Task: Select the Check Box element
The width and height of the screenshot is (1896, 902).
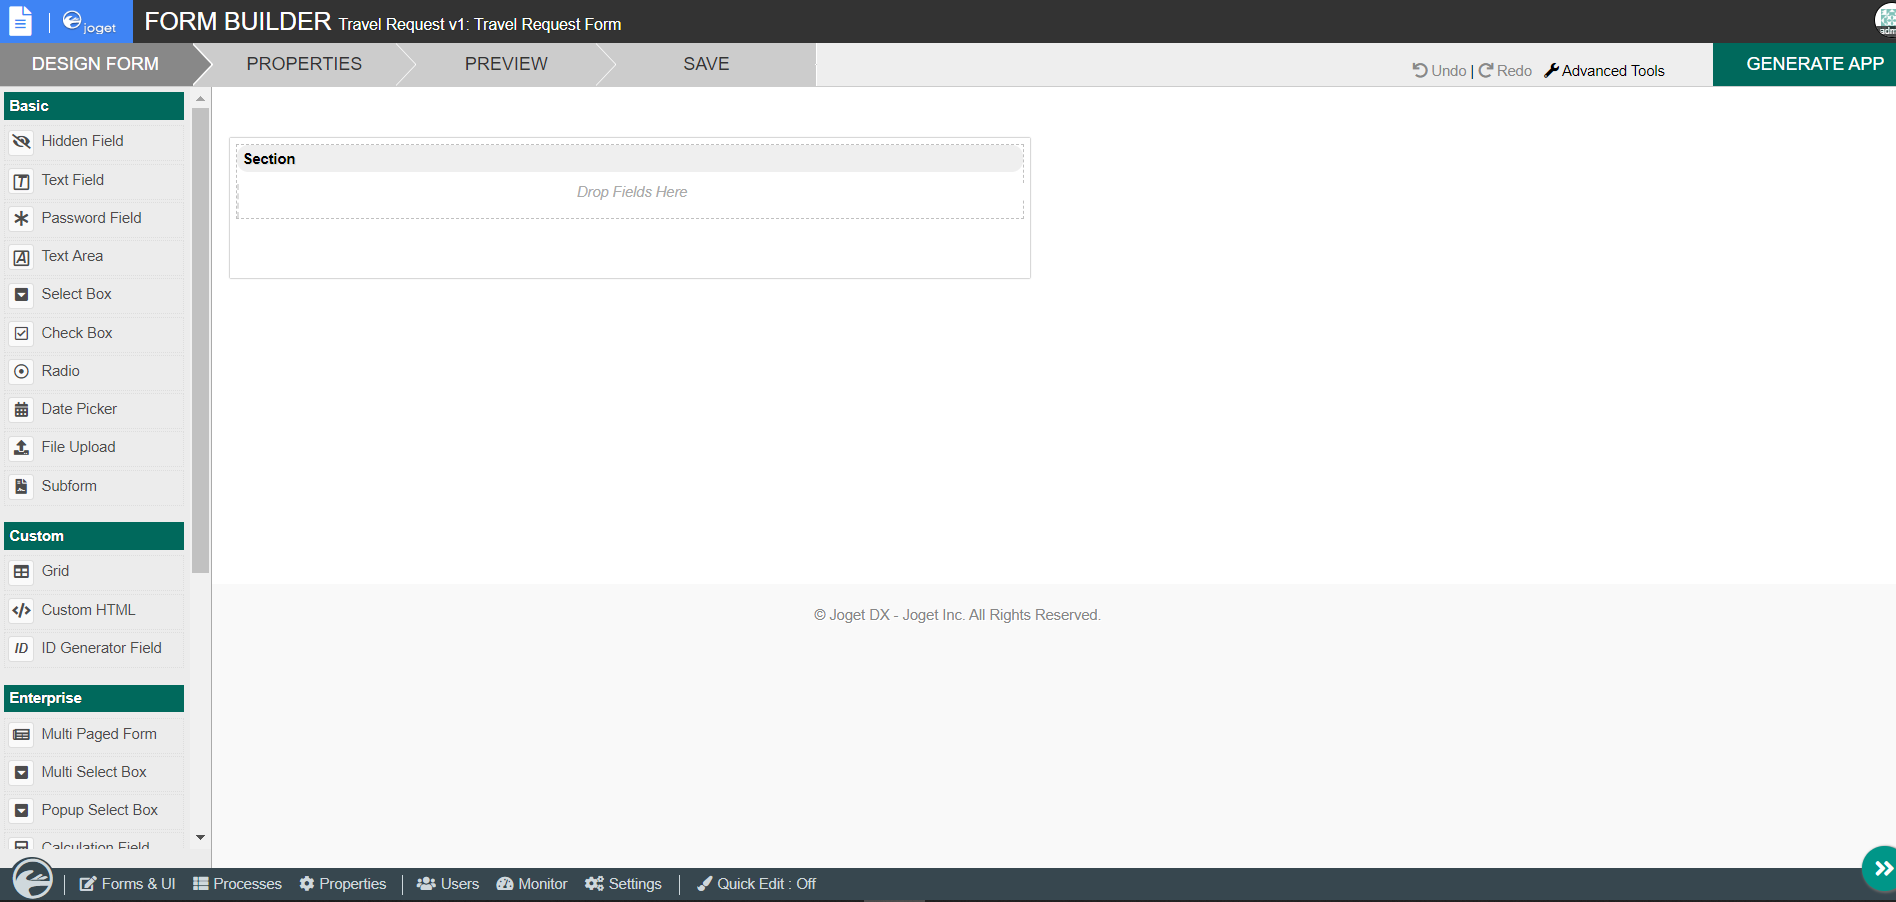Action: [x=77, y=333]
